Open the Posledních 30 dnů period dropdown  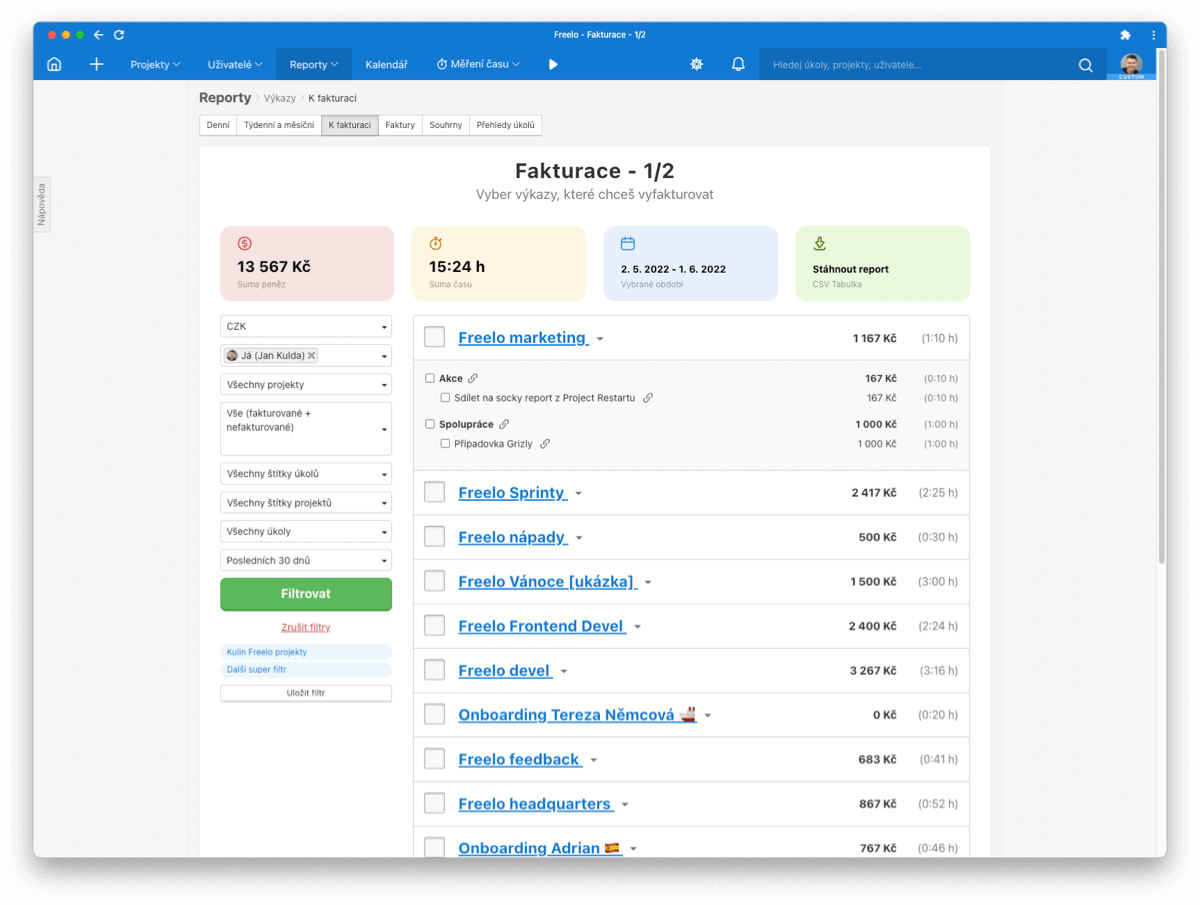306,561
